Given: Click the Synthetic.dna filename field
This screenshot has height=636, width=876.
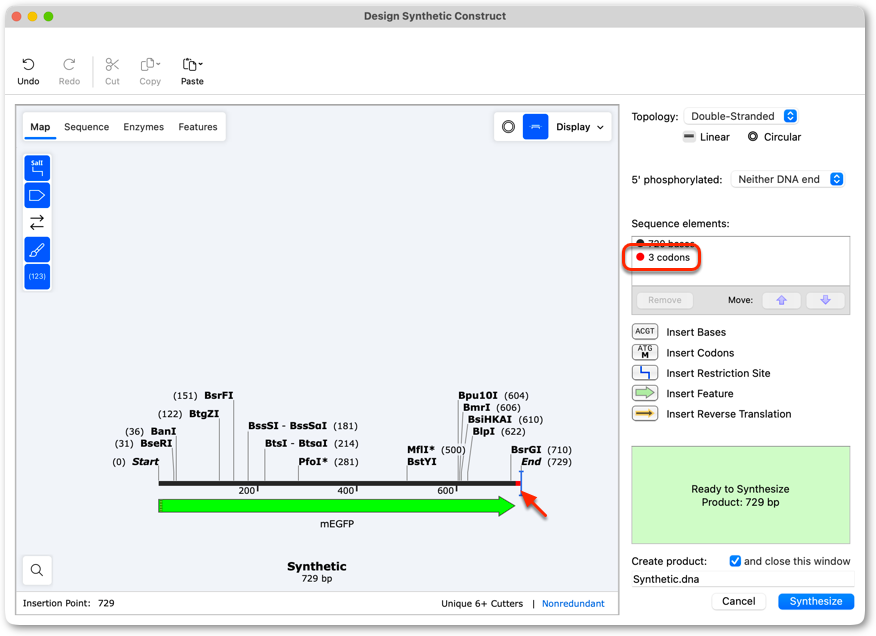Looking at the screenshot, I should tap(742, 580).
